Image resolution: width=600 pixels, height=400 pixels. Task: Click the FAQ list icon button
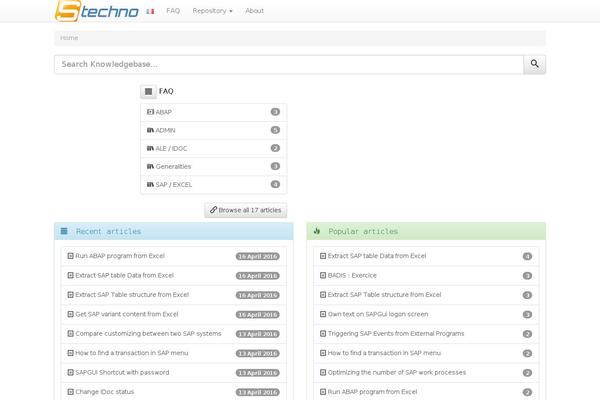tap(148, 91)
